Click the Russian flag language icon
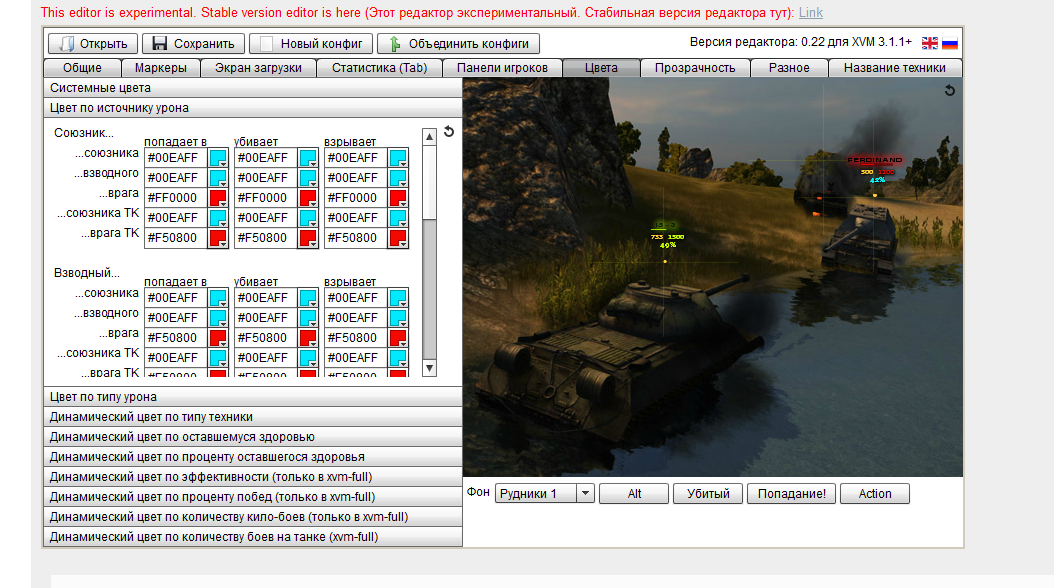Image resolution: width=1054 pixels, height=588 pixels. pyautogui.click(x=950, y=43)
